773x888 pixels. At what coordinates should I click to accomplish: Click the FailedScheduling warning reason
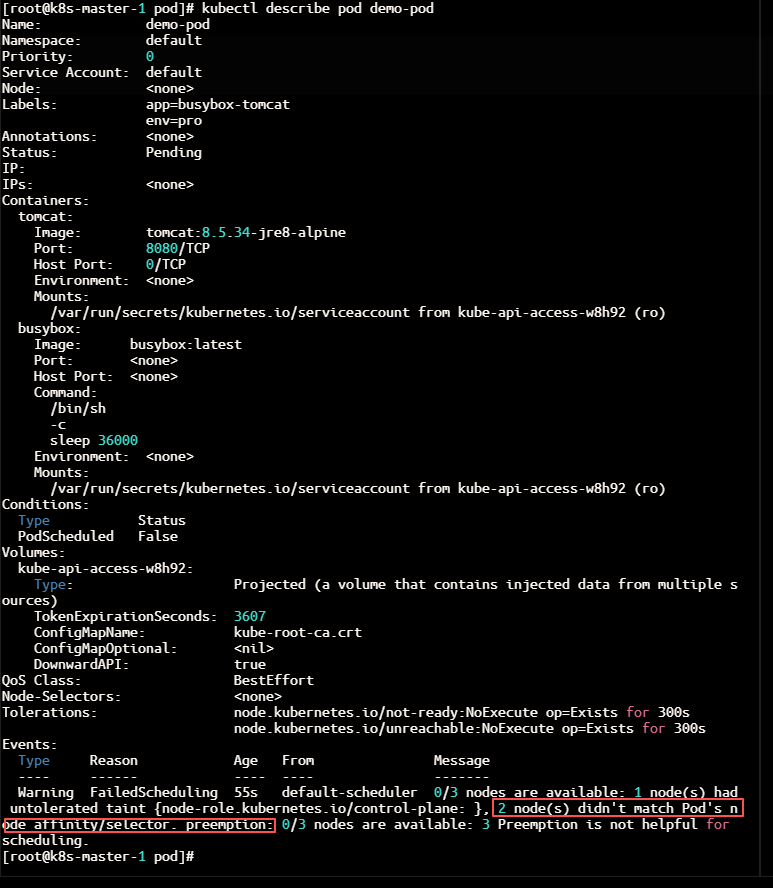pos(153,792)
